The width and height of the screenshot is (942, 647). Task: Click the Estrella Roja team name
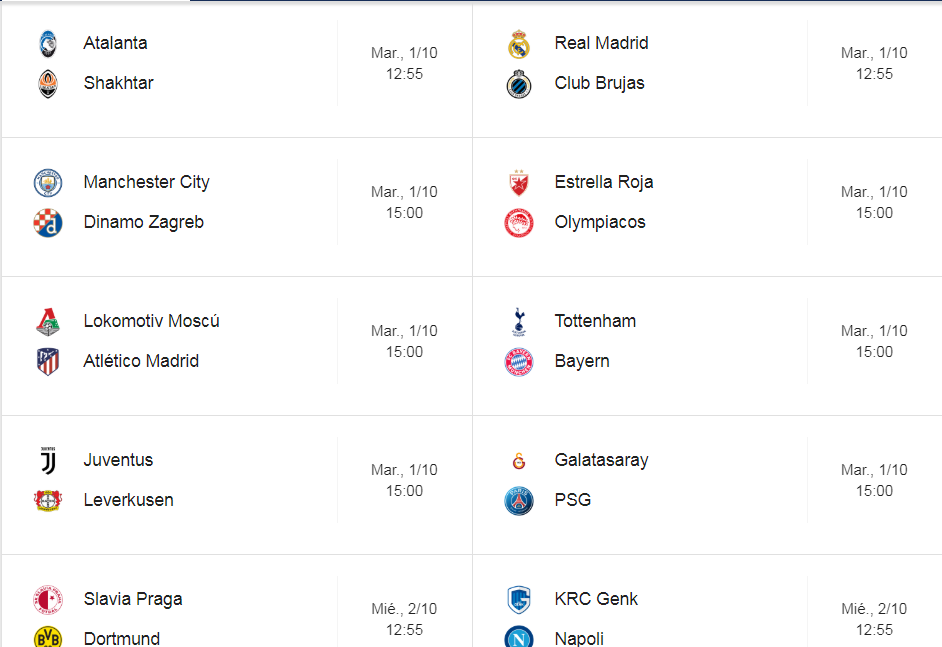604,182
